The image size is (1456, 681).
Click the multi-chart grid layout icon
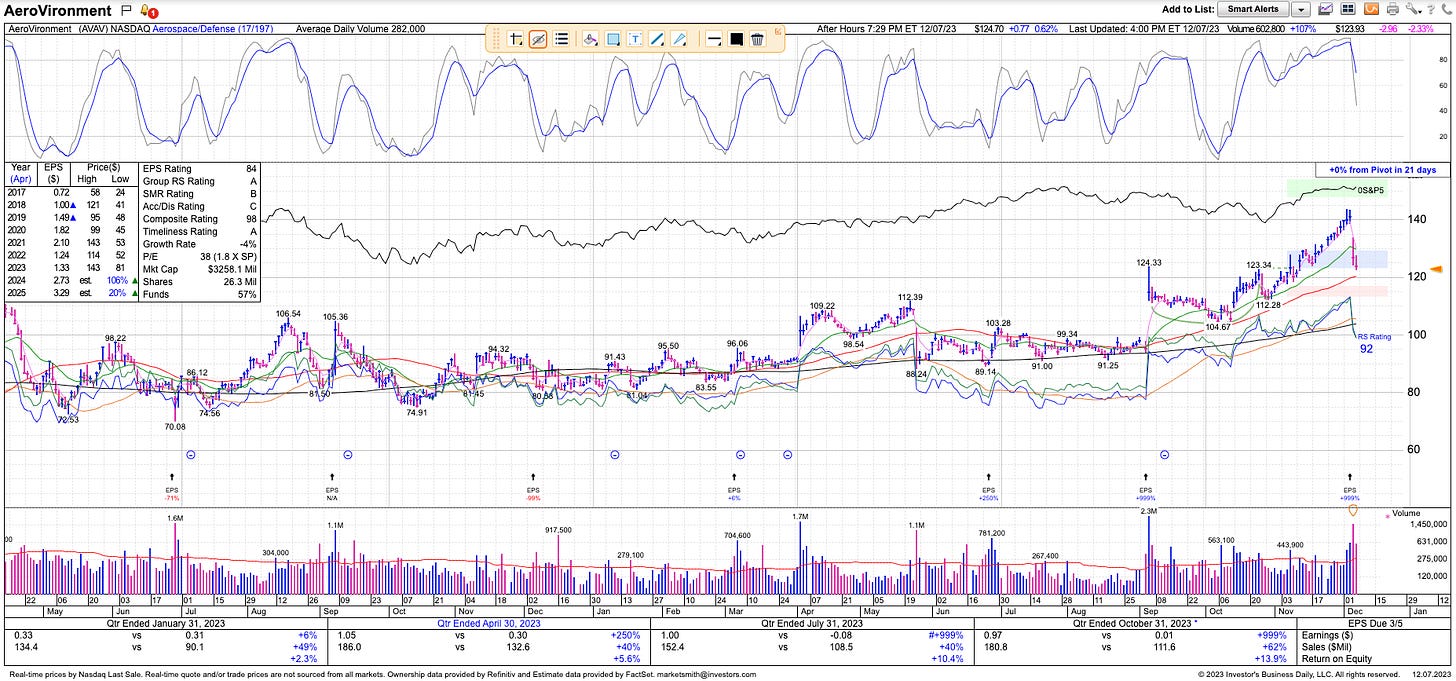[1348, 9]
